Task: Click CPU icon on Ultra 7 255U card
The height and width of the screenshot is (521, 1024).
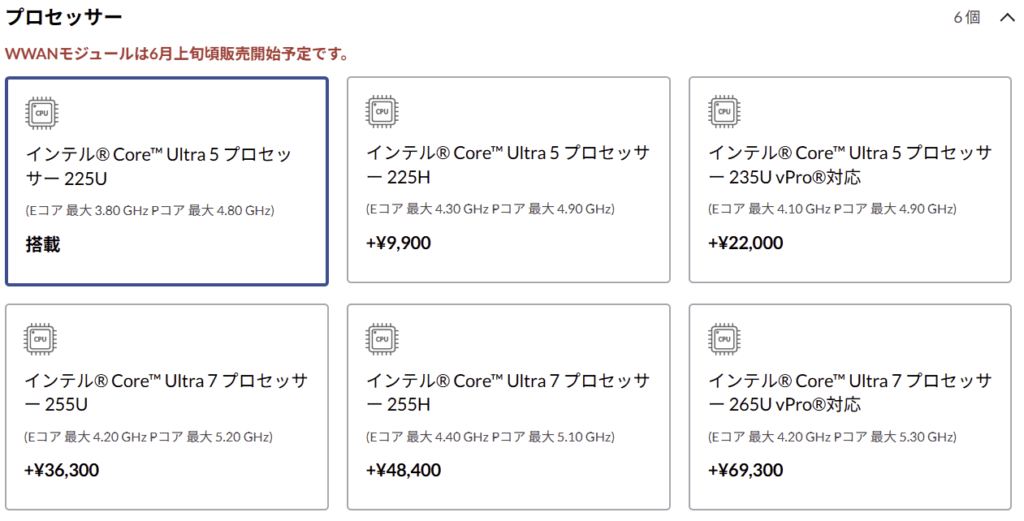Action: (x=40, y=339)
